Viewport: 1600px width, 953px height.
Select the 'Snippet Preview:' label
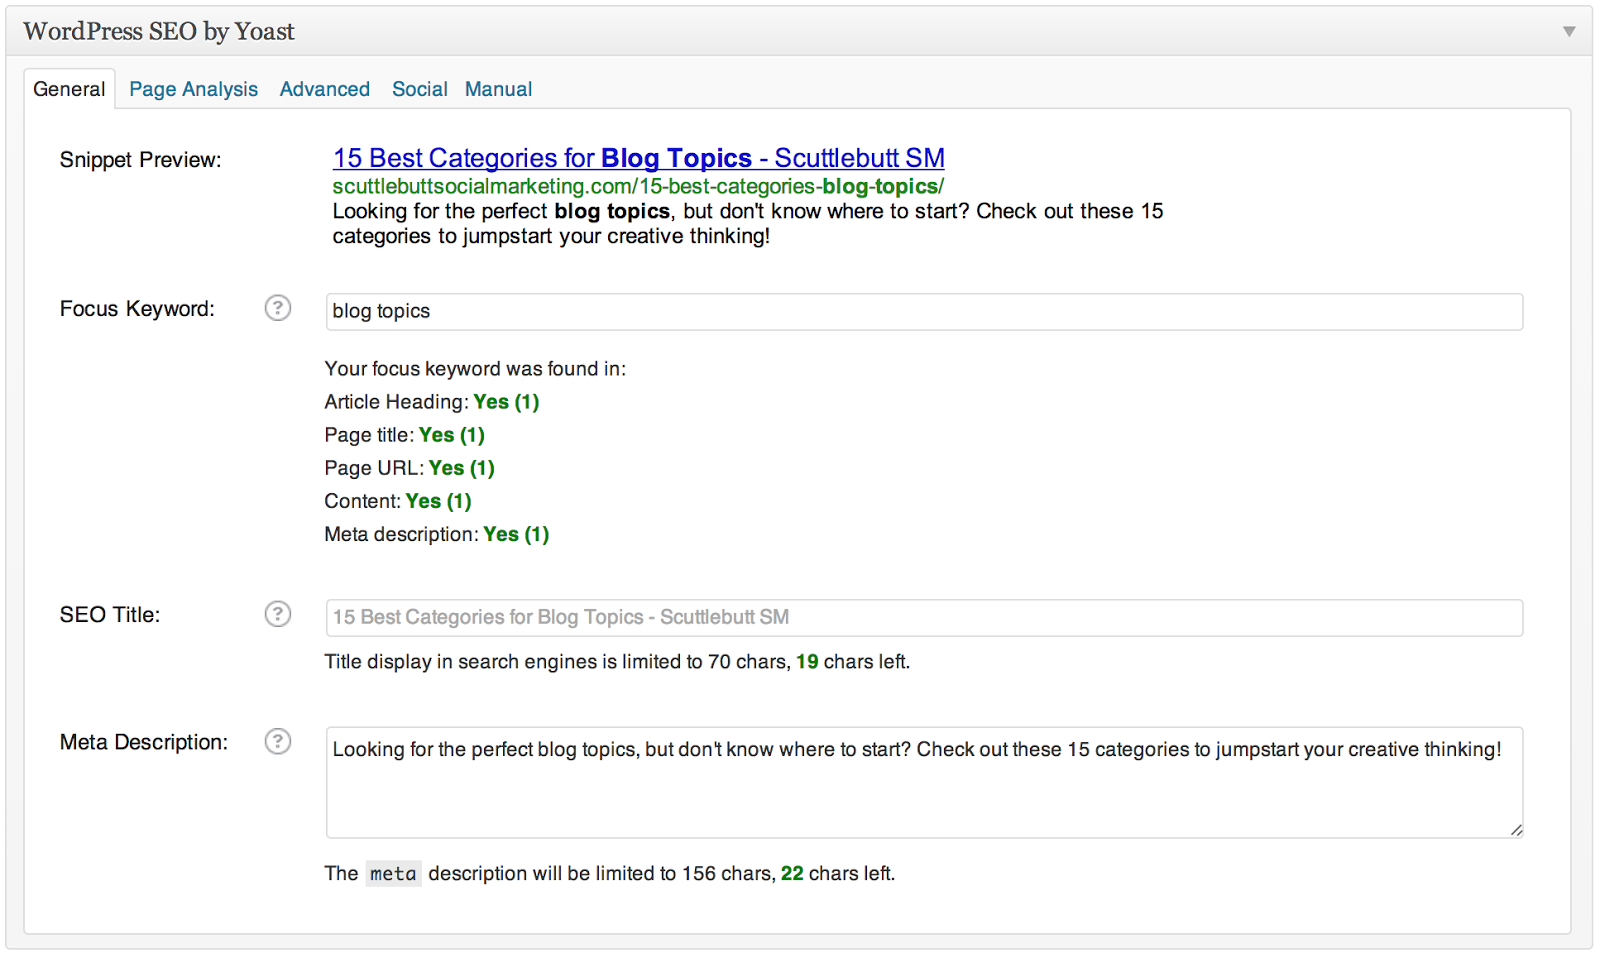[x=140, y=160]
